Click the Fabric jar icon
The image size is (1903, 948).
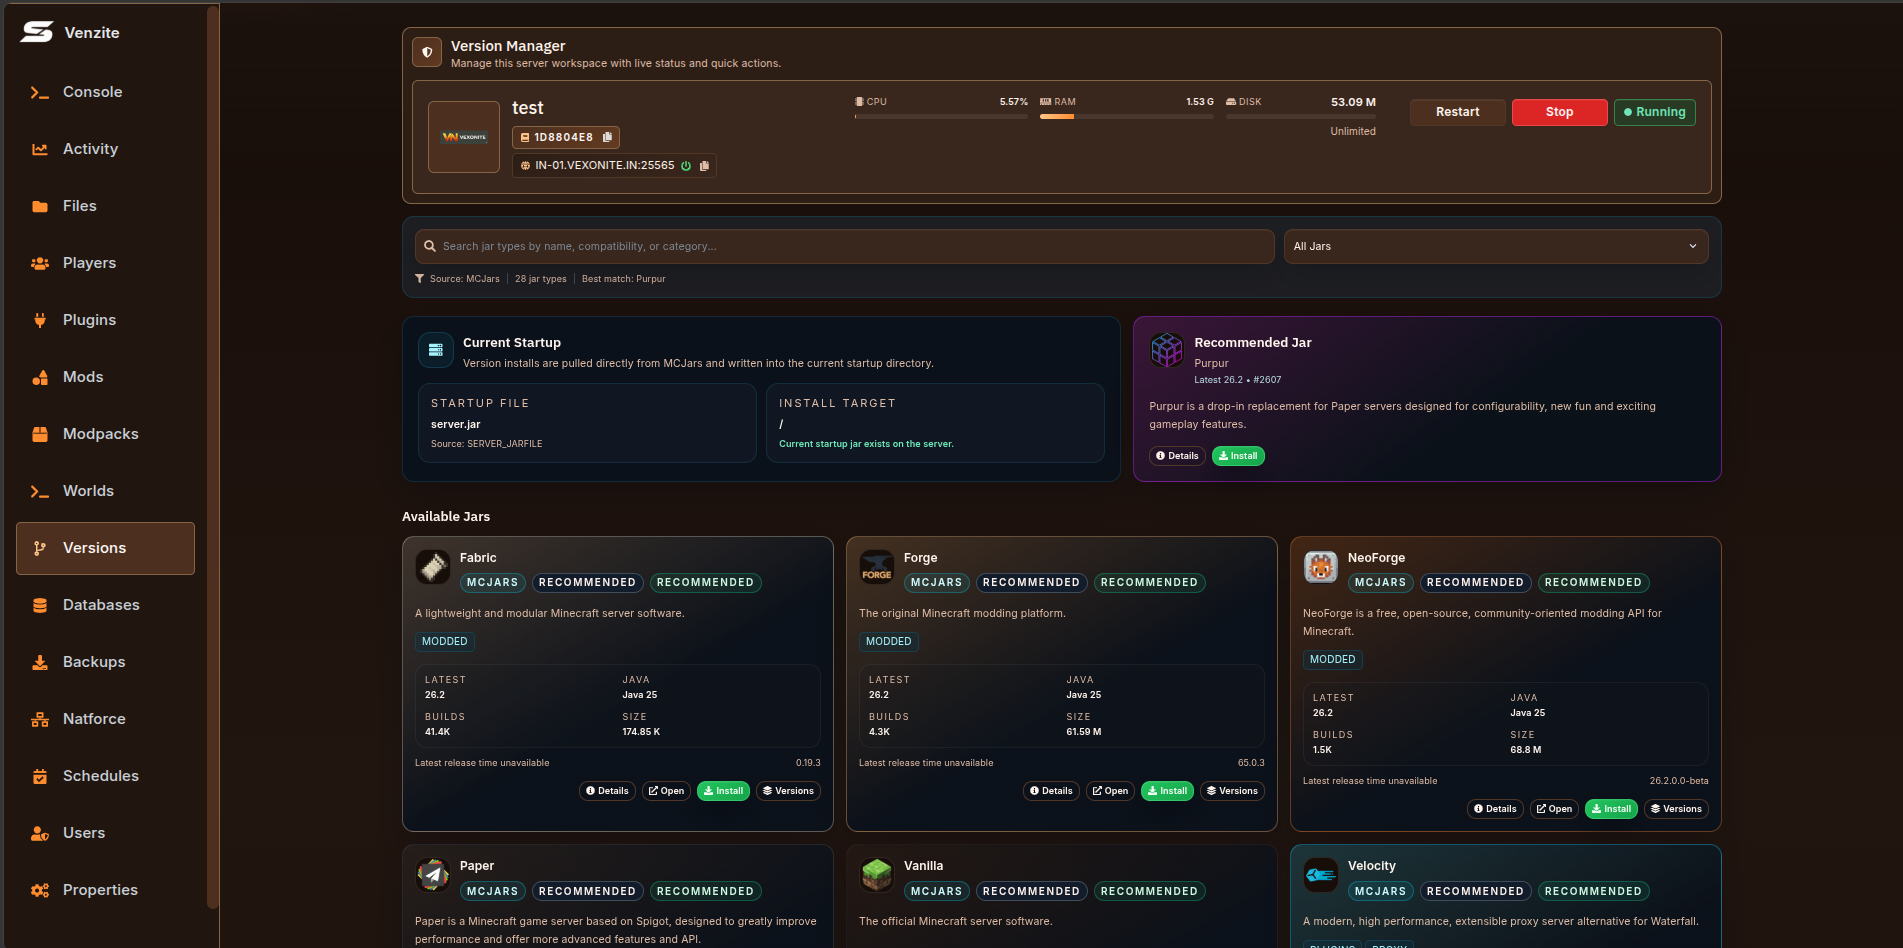[433, 567]
